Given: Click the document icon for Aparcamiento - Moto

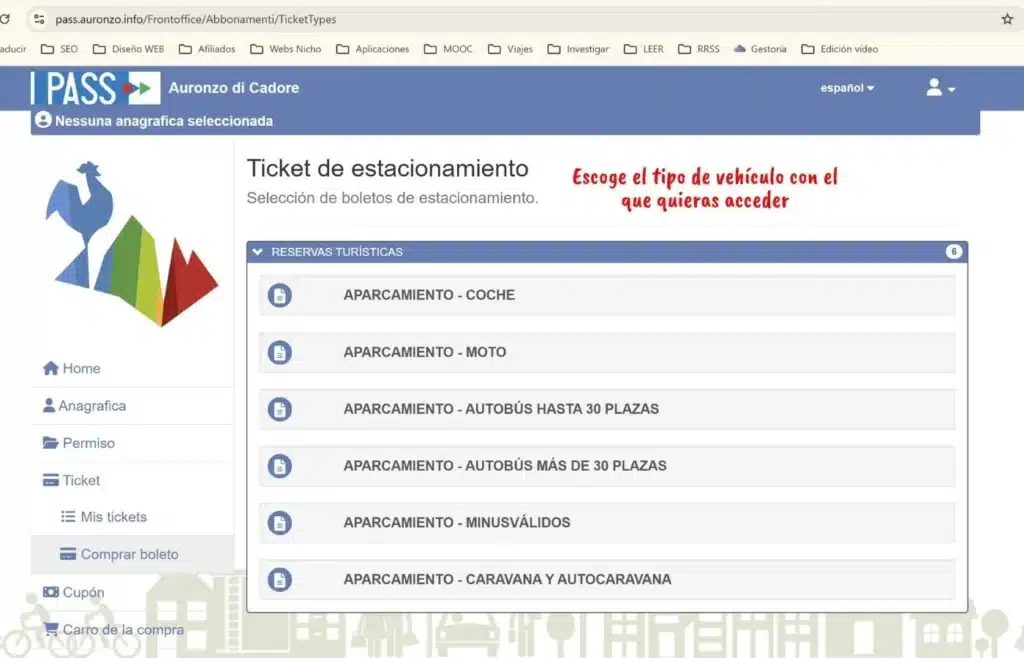Looking at the screenshot, I should coord(280,352).
